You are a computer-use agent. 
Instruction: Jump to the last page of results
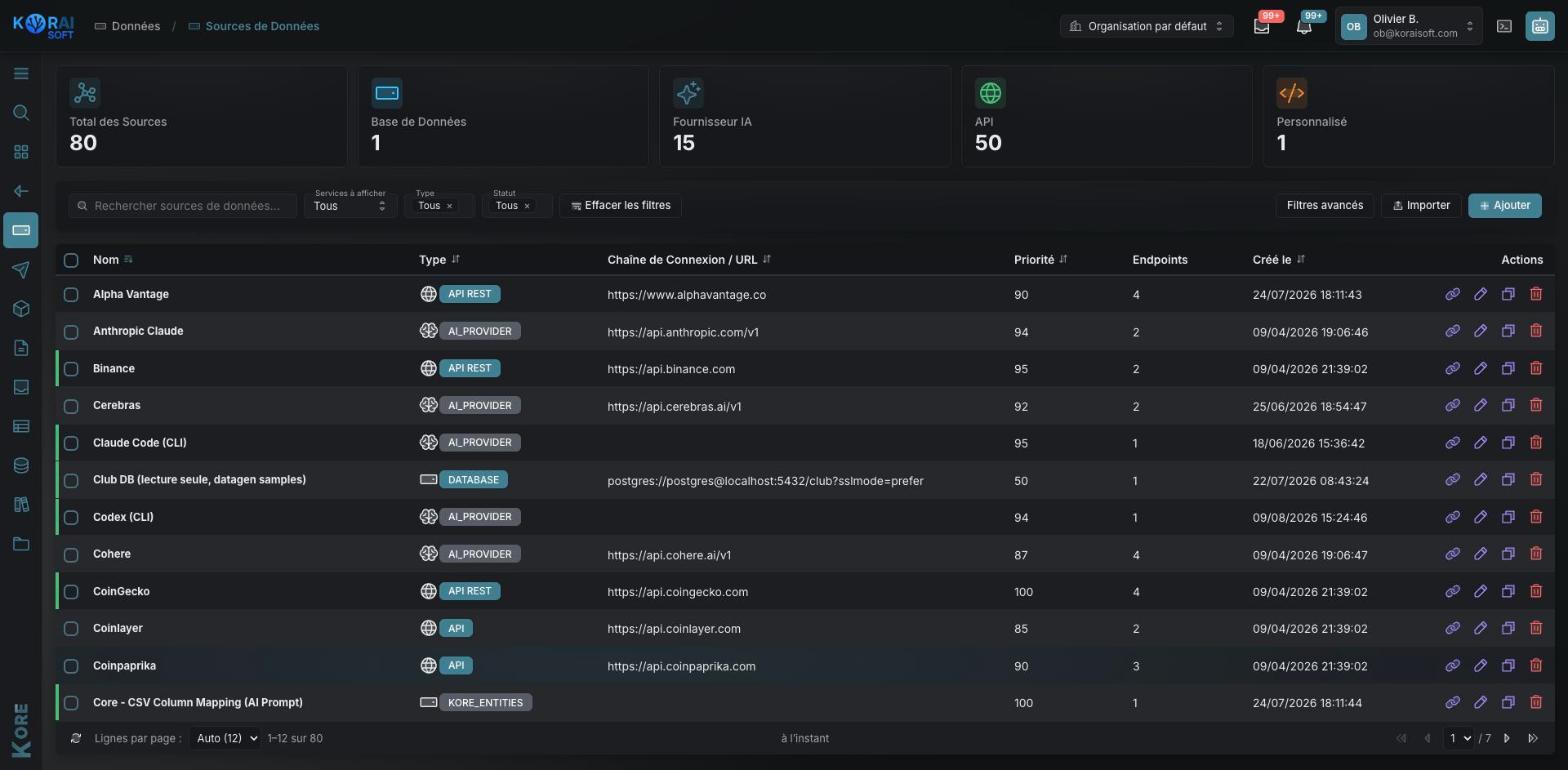pos(1533,738)
